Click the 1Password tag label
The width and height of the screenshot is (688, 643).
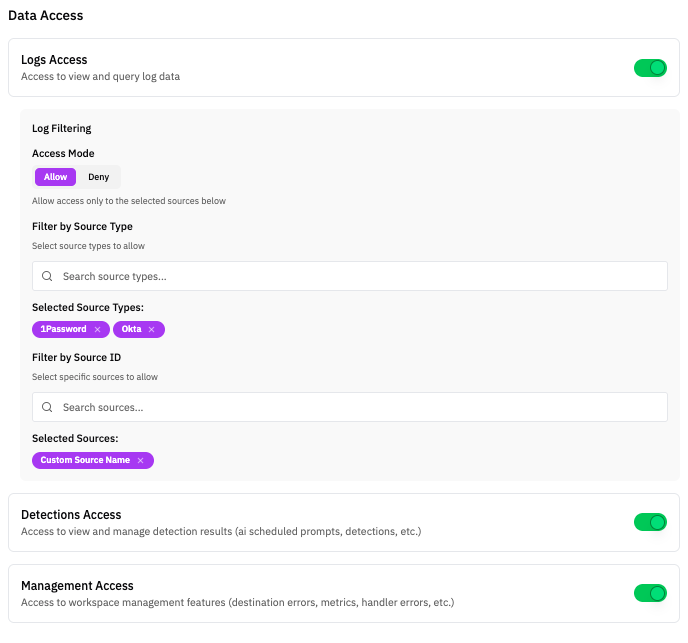click(x=63, y=329)
